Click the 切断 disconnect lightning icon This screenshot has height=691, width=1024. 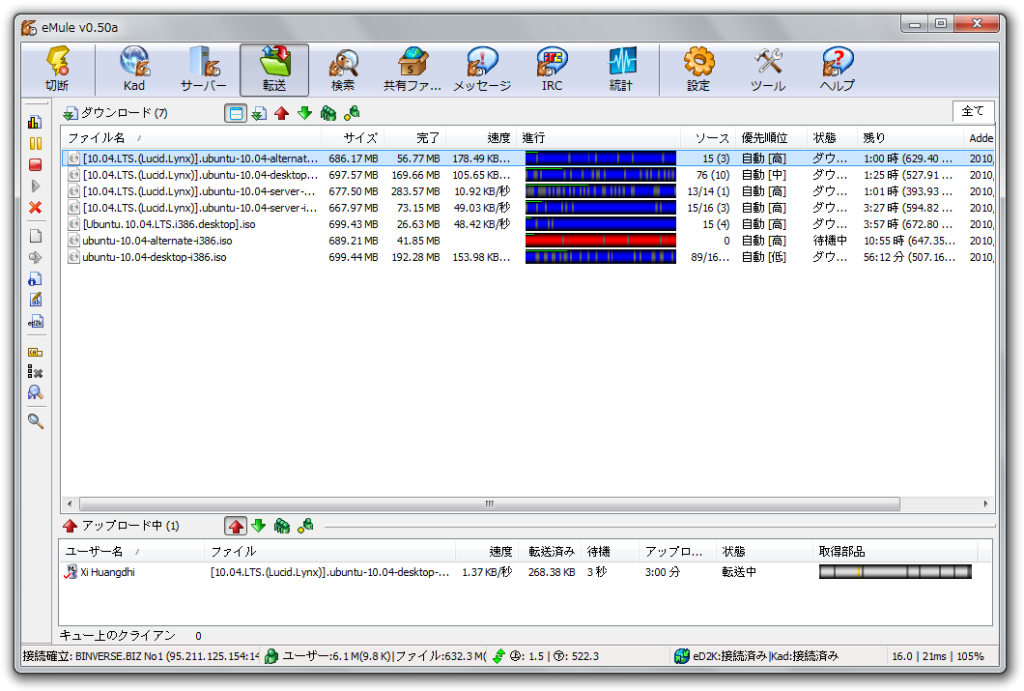pos(57,69)
